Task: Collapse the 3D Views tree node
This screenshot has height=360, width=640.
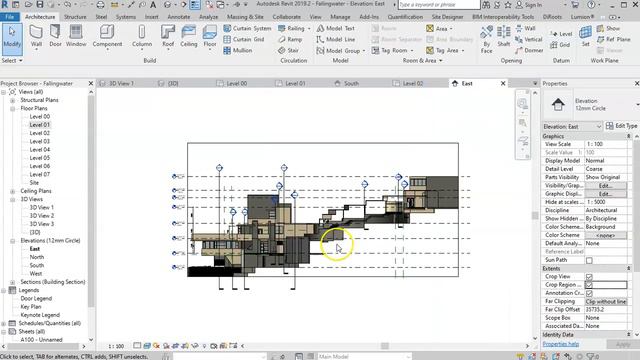Action: 13,199
